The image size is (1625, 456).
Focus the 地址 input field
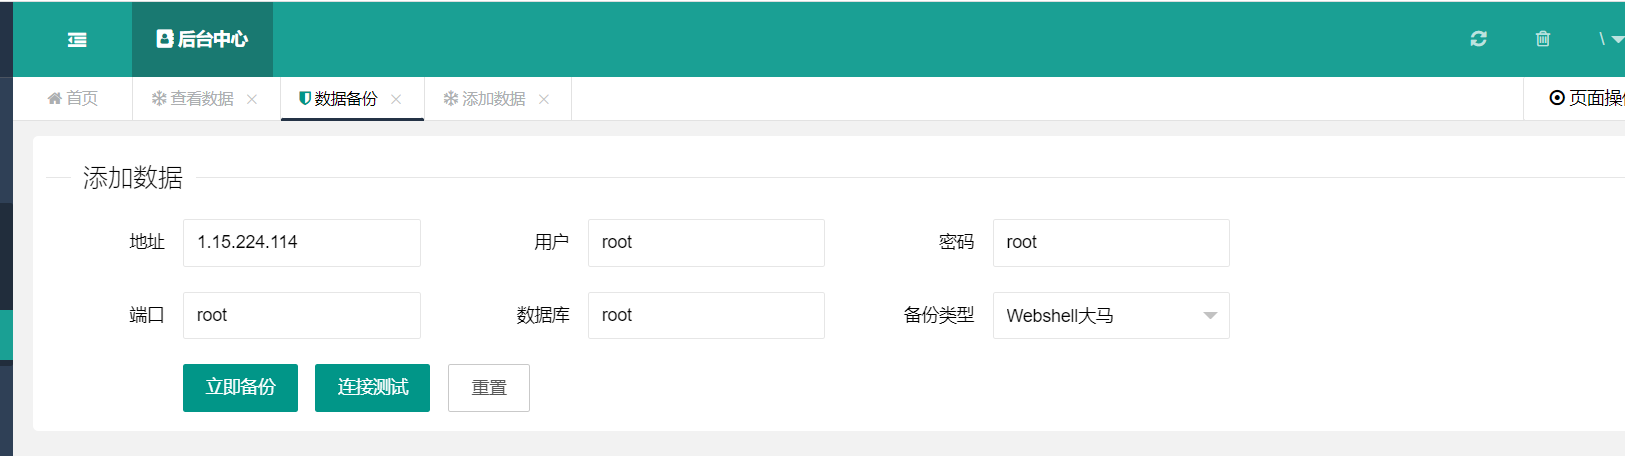pos(301,243)
